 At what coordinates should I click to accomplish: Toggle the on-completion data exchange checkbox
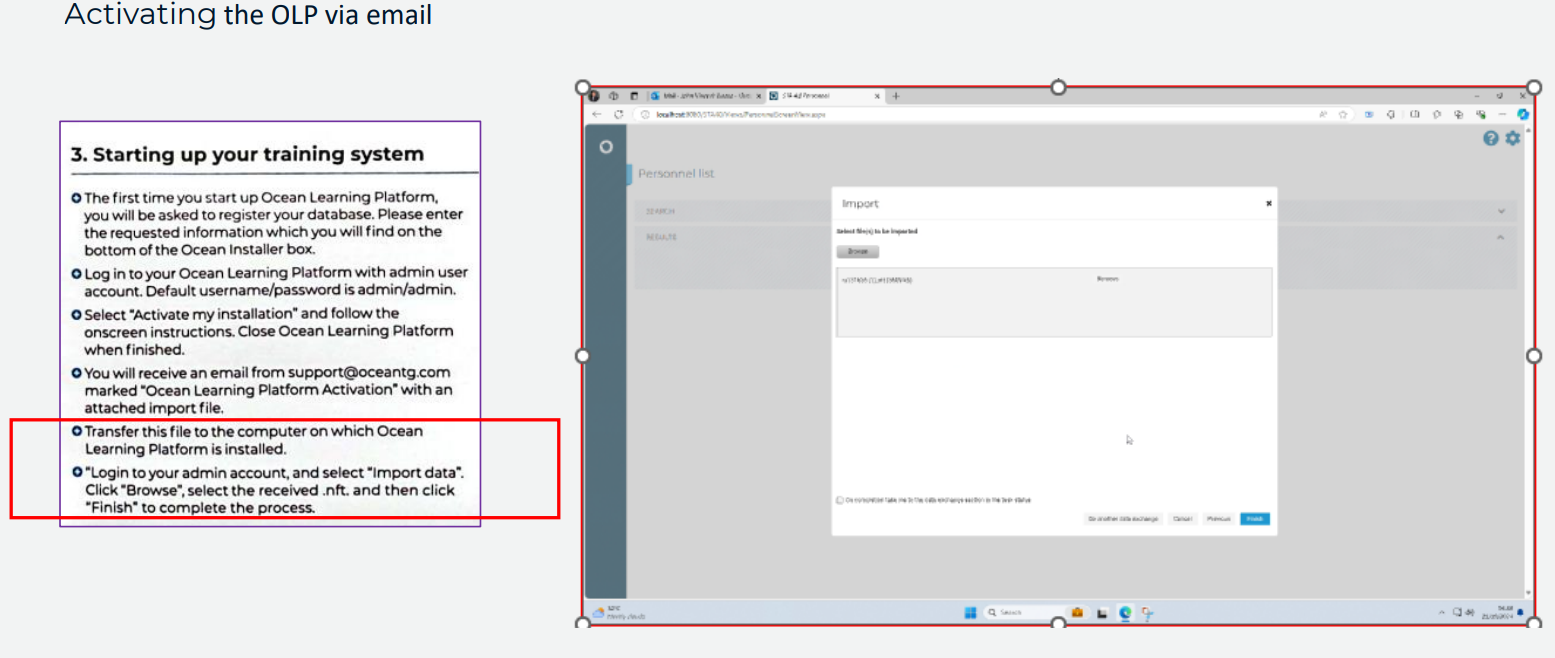[x=838, y=500]
